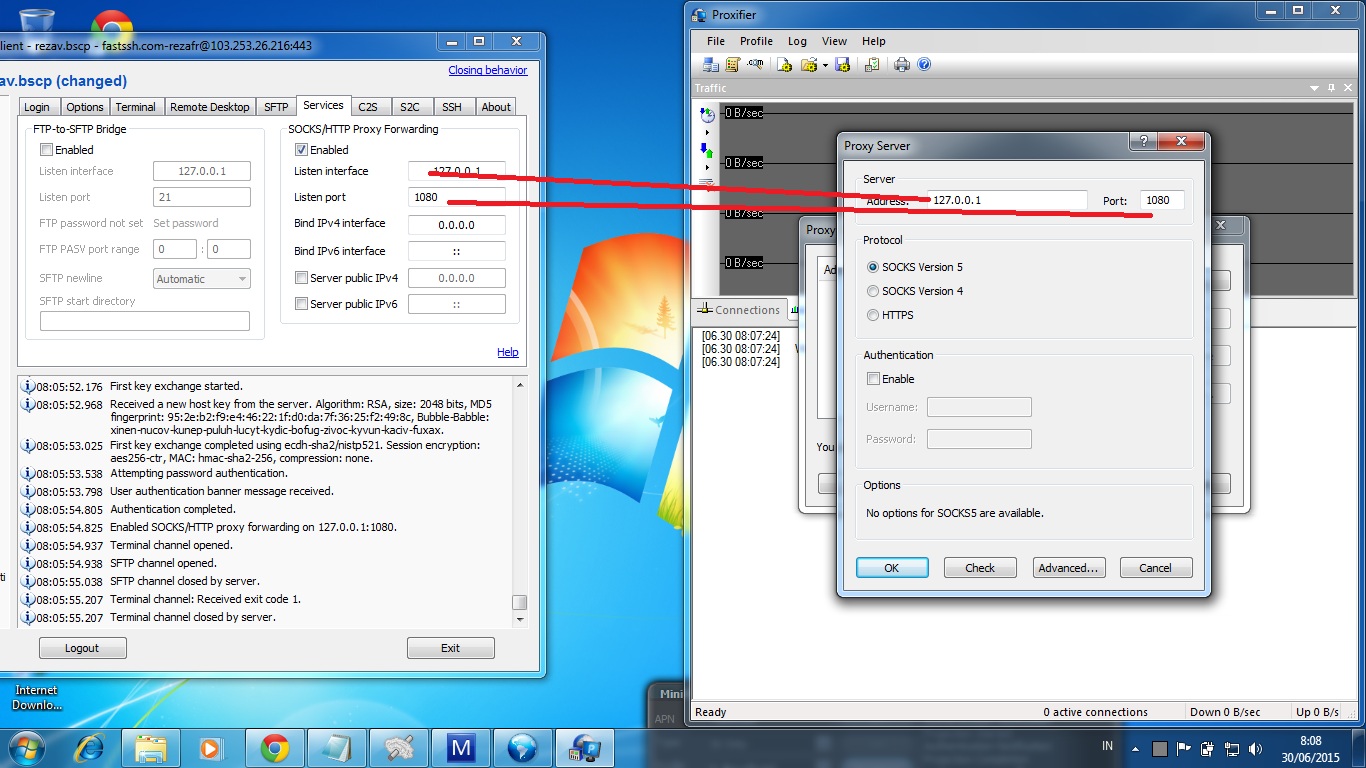Click Cancel in Proxy Server dialog
This screenshot has height=768, width=1366.
[1155, 568]
